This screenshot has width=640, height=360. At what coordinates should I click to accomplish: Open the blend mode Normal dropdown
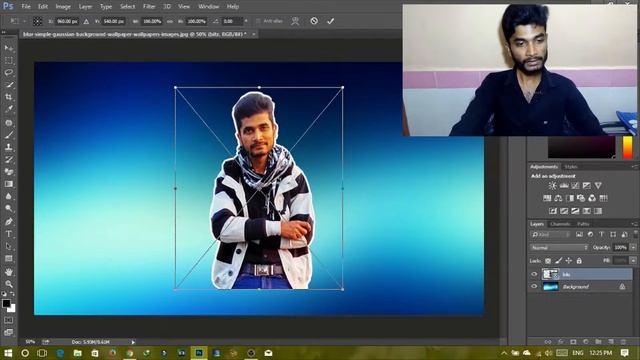pyautogui.click(x=559, y=248)
